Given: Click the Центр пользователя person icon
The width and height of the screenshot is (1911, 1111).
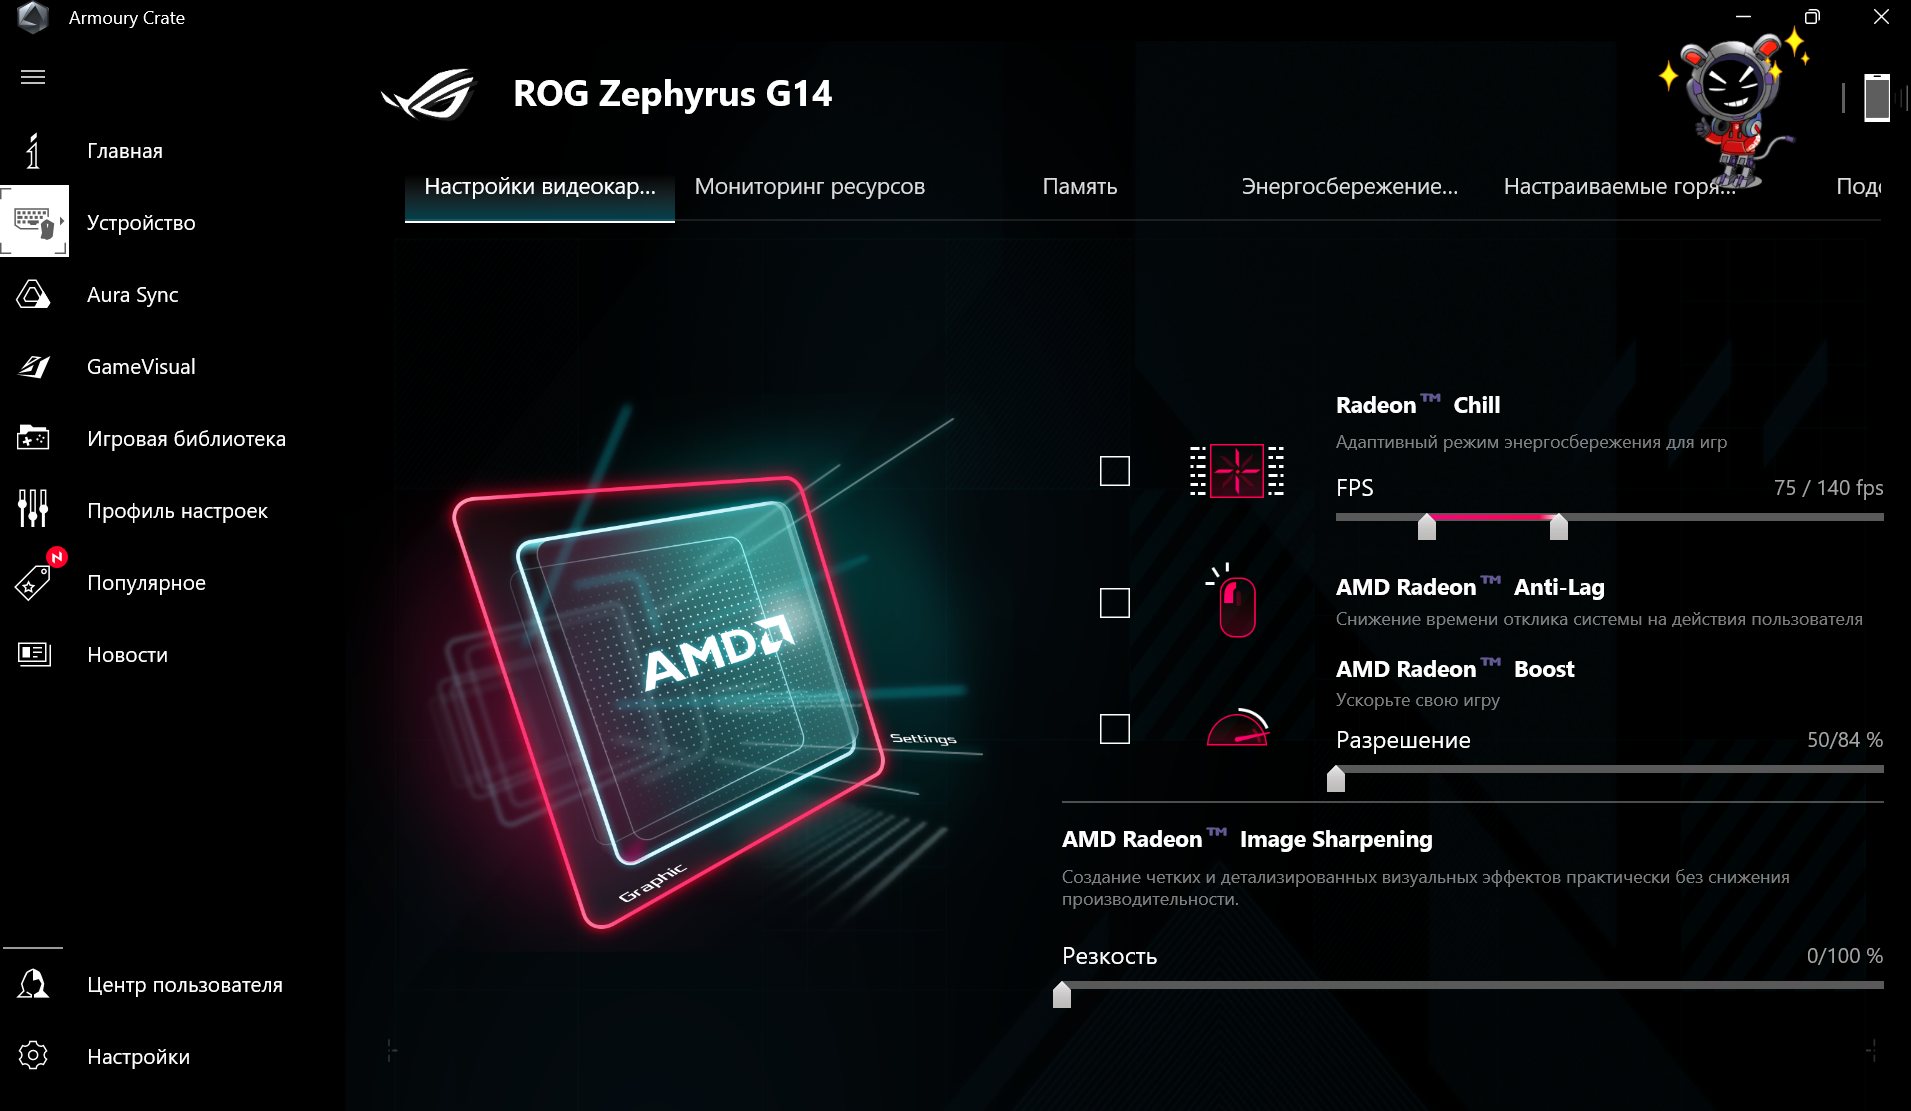Looking at the screenshot, I should coord(33,984).
